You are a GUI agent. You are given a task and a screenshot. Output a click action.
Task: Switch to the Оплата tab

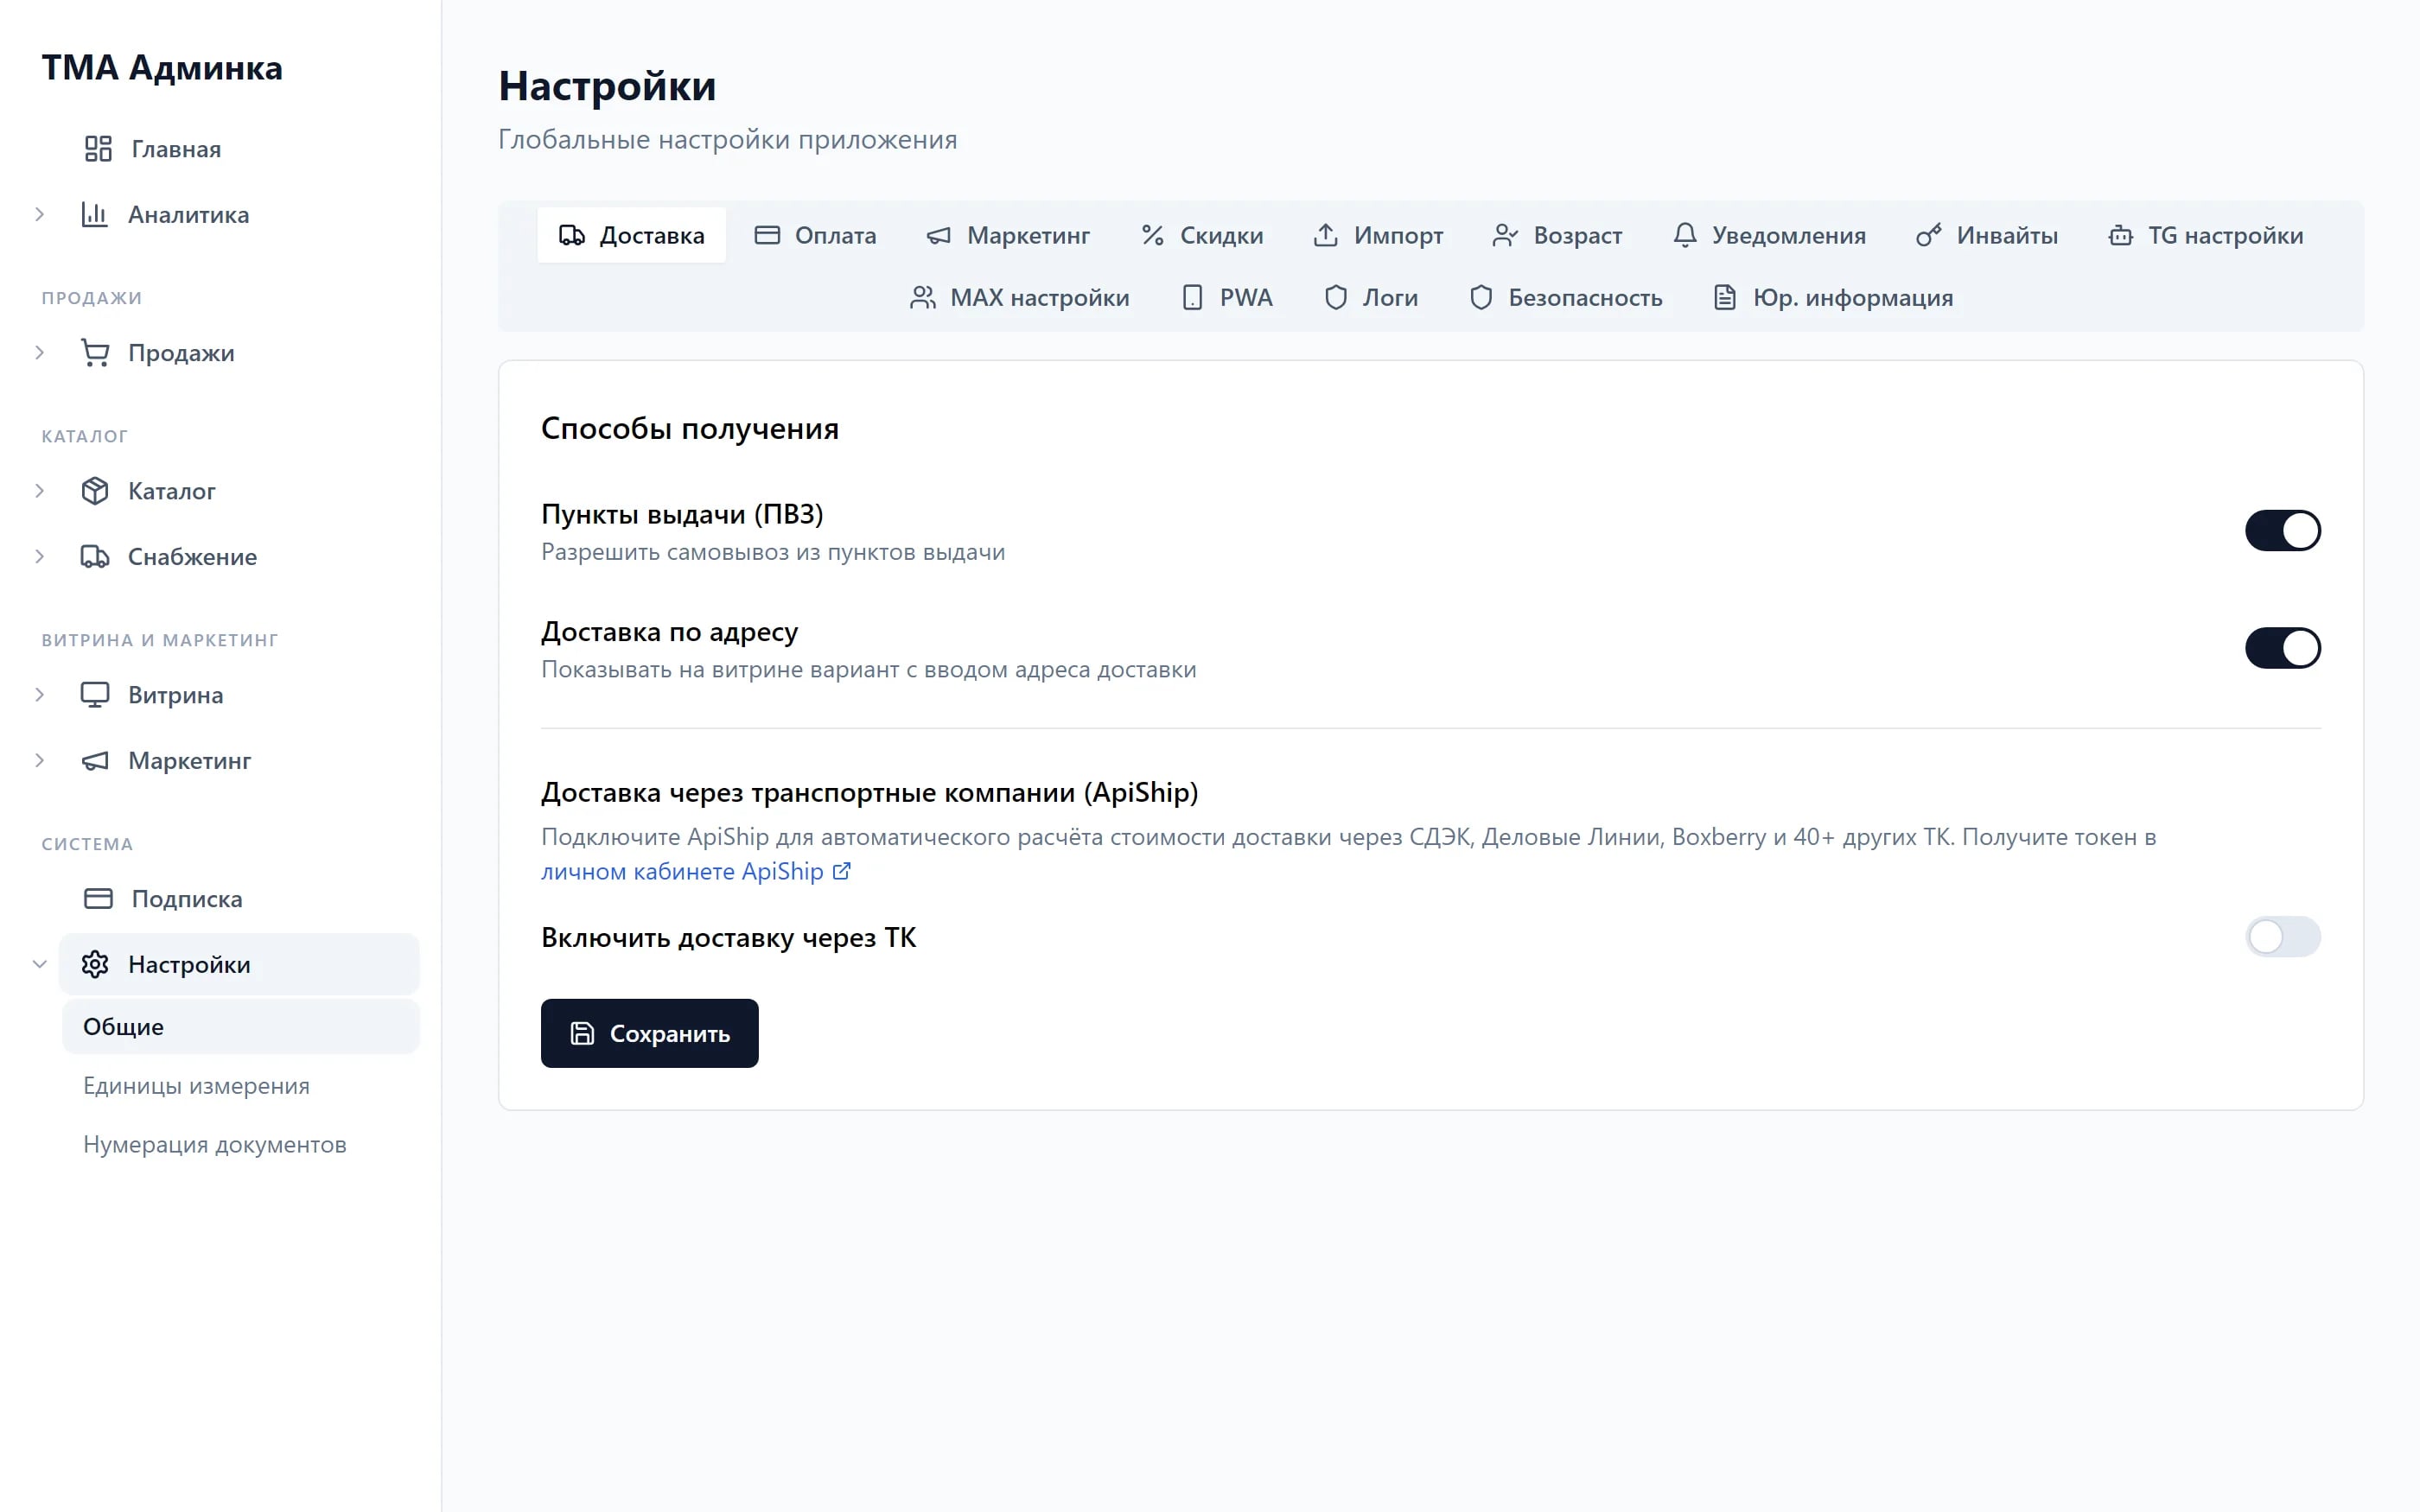[x=815, y=235]
